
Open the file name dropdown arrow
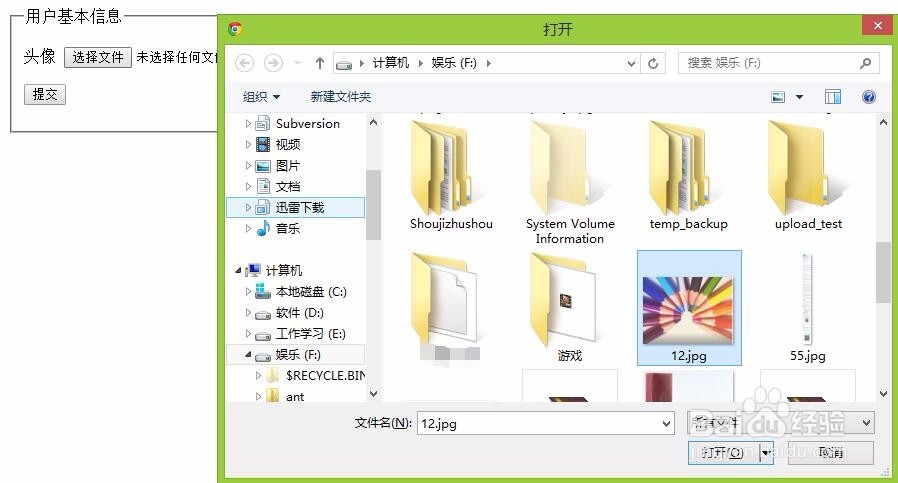coord(666,423)
